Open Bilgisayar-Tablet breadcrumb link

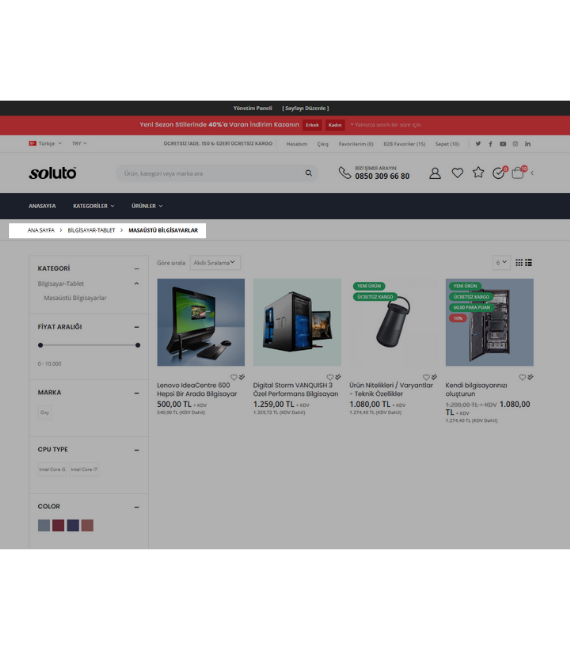(91, 230)
